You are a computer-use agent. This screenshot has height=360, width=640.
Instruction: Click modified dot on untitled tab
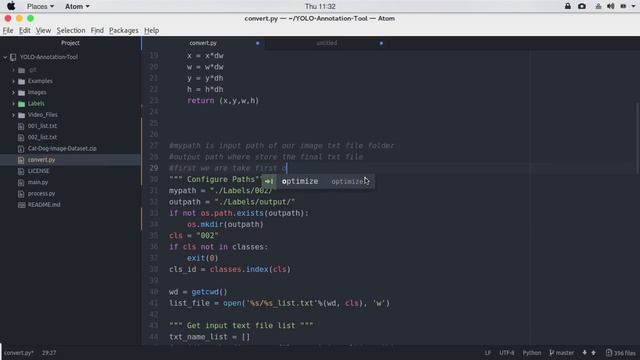[381, 43]
